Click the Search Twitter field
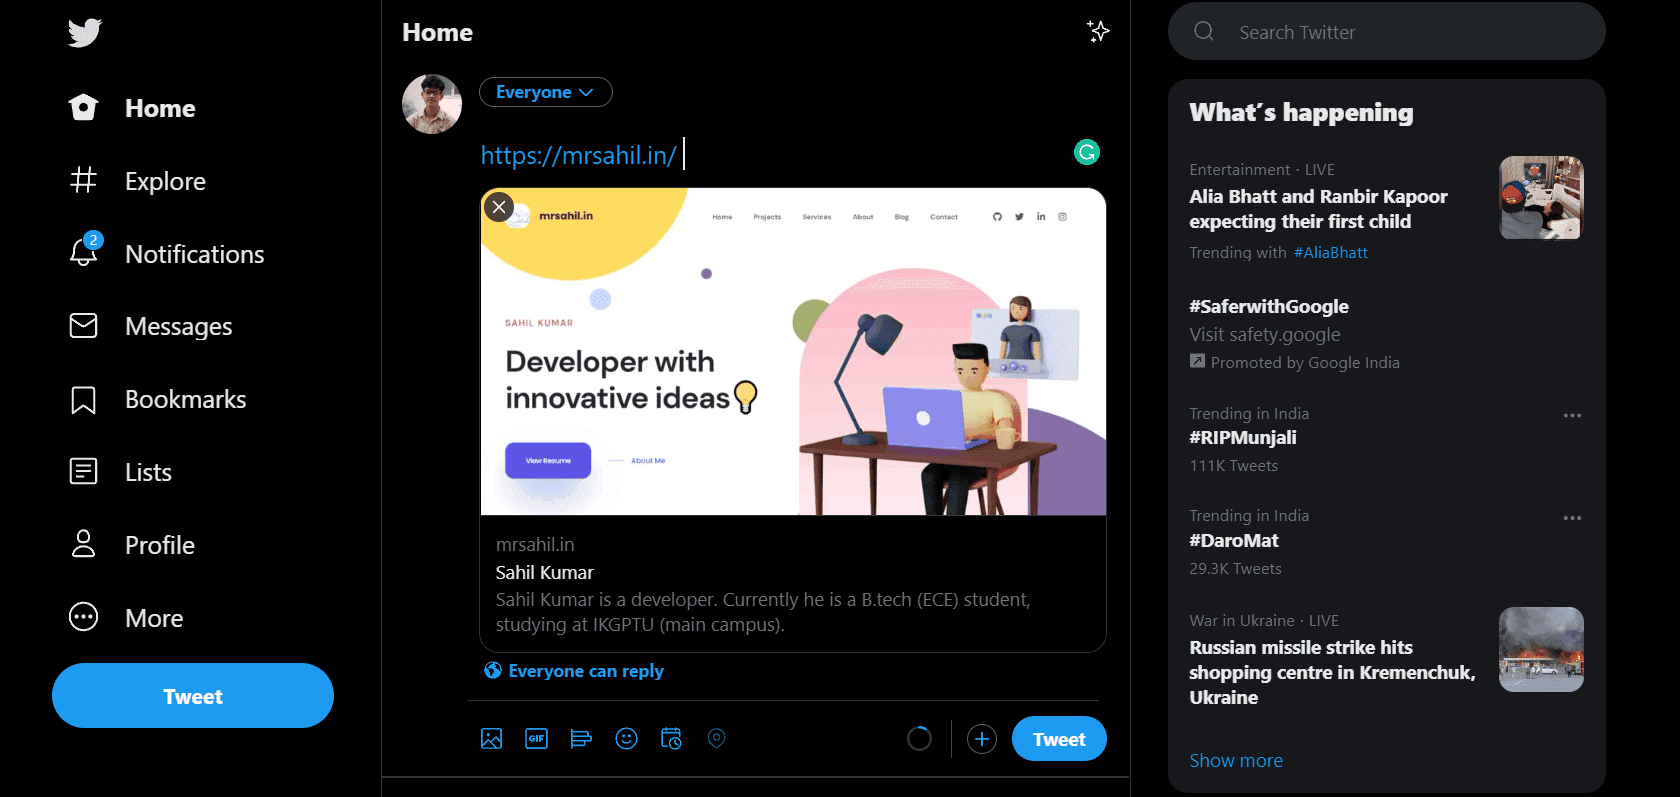 coord(1387,31)
